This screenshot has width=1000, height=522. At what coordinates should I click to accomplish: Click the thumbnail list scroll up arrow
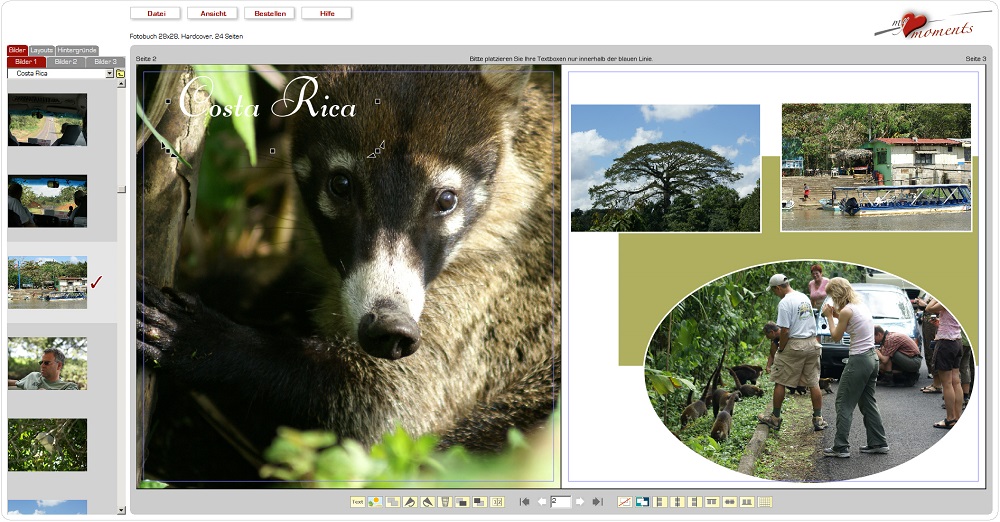click(x=121, y=84)
